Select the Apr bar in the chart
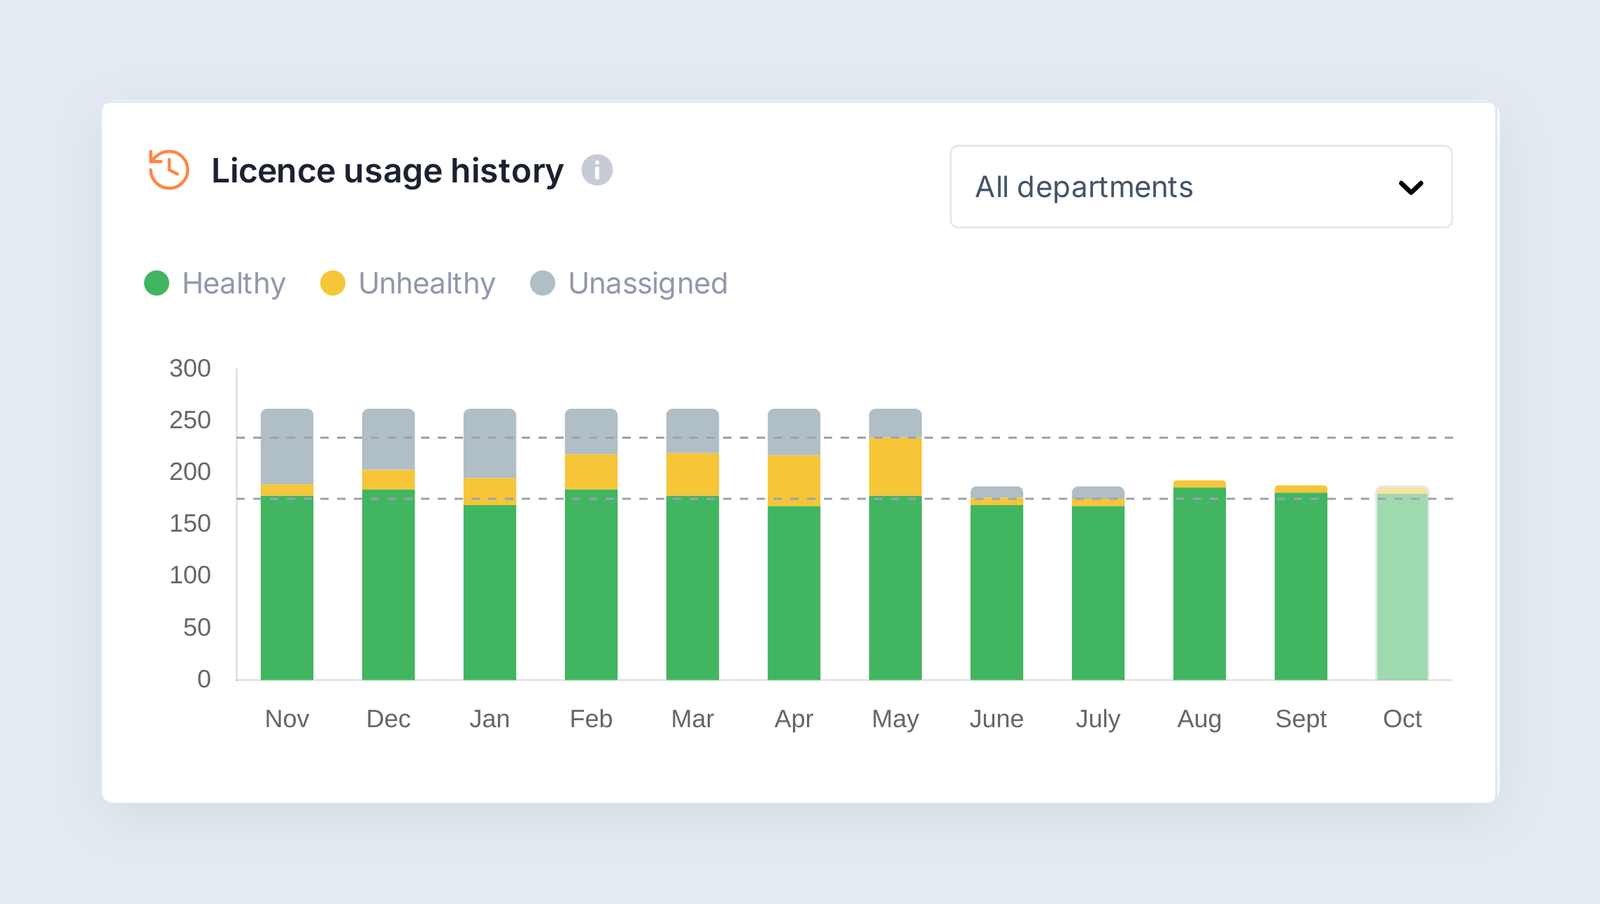 tap(794, 544)
